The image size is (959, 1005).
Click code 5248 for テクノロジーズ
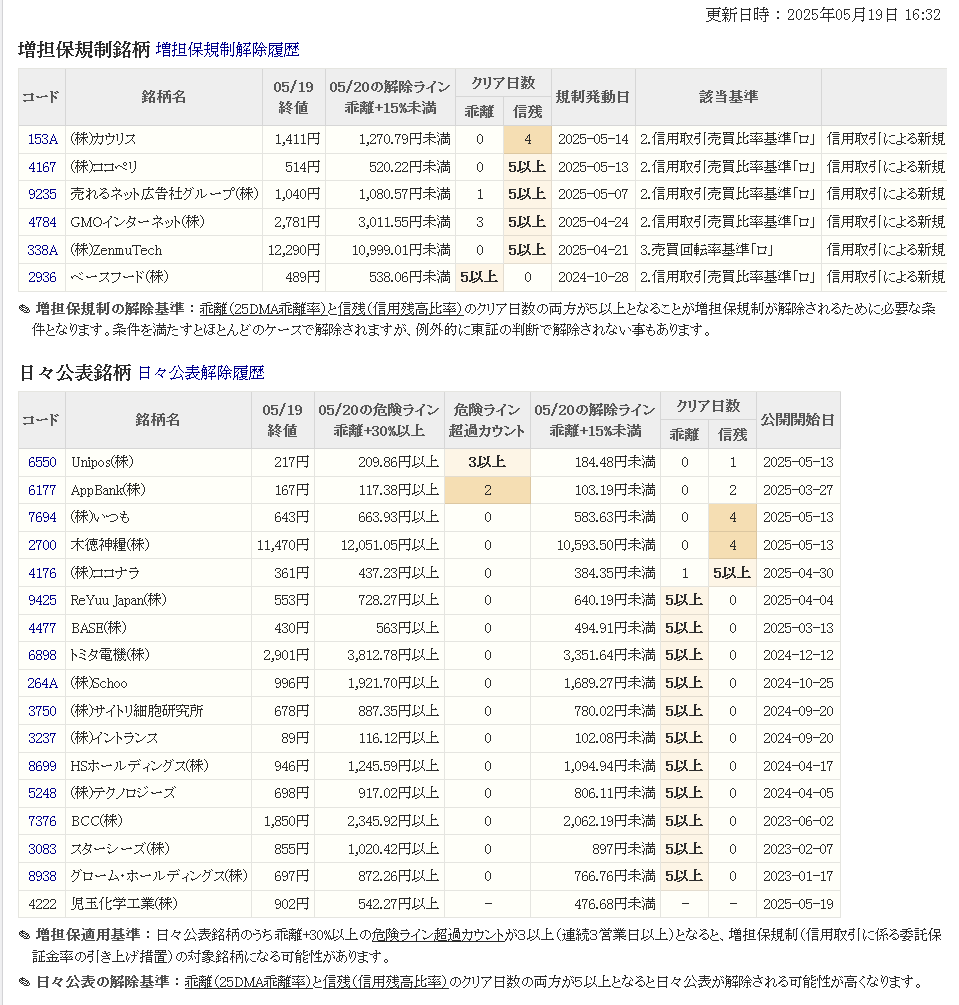42,793
